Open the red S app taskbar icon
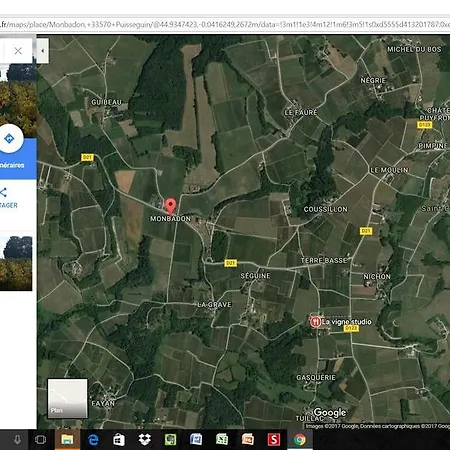Screen dimensions: 450x450 (x=274, y=440)
